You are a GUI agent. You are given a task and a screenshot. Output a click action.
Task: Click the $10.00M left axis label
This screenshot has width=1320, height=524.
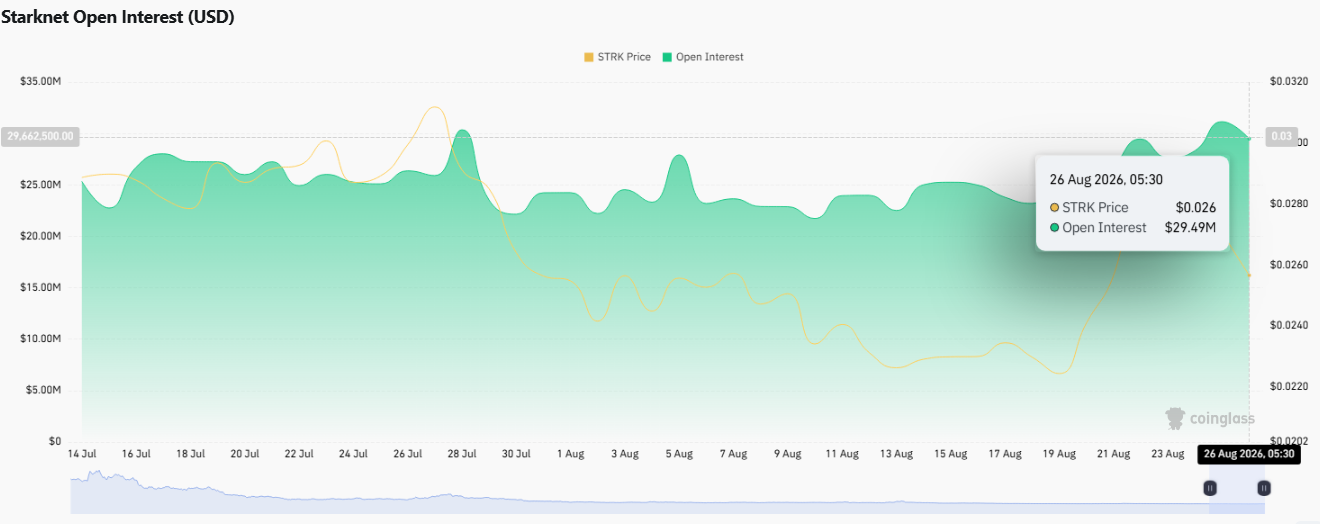tap(40, 338)
